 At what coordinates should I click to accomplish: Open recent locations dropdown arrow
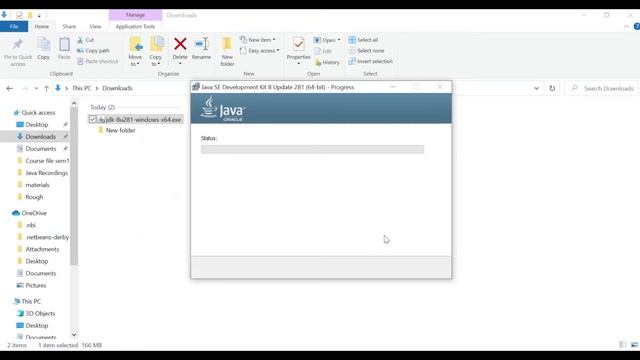pyautogui.click(x=36, y=88)
